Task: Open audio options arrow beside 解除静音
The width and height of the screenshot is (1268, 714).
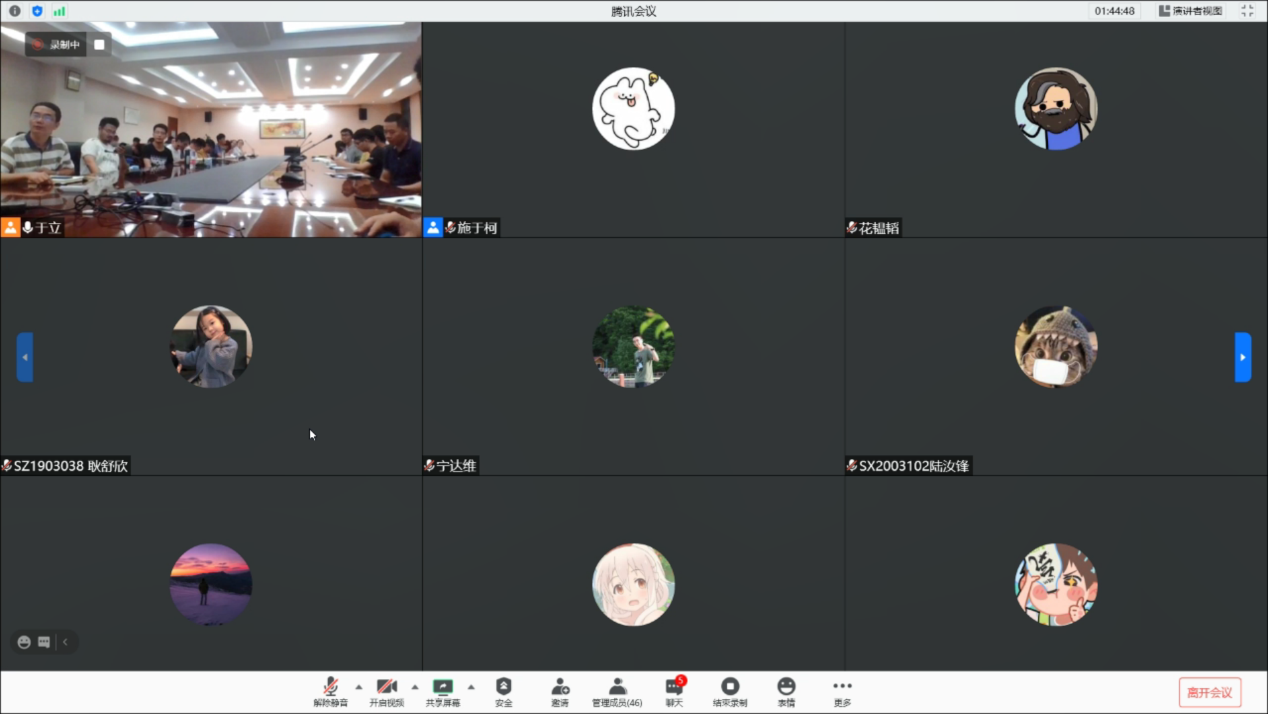Action: [359, 687]
